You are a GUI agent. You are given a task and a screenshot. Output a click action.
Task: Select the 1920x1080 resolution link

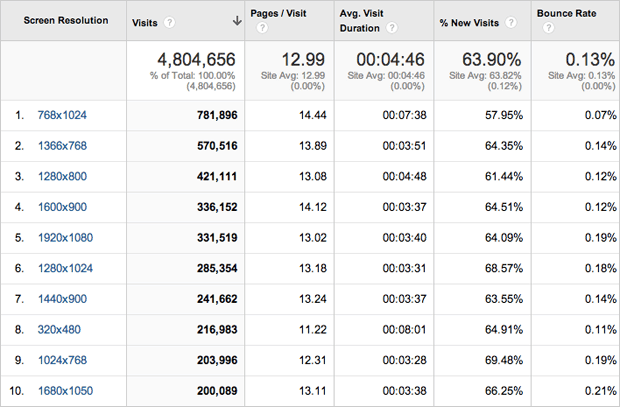pyautogui.click(x=65, y=238)
